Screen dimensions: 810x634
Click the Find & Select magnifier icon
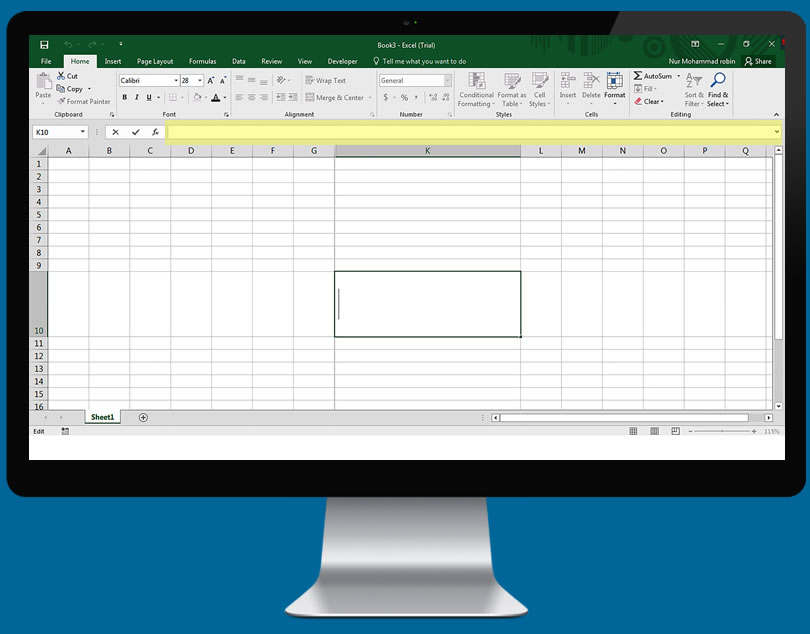coord(717,81)
